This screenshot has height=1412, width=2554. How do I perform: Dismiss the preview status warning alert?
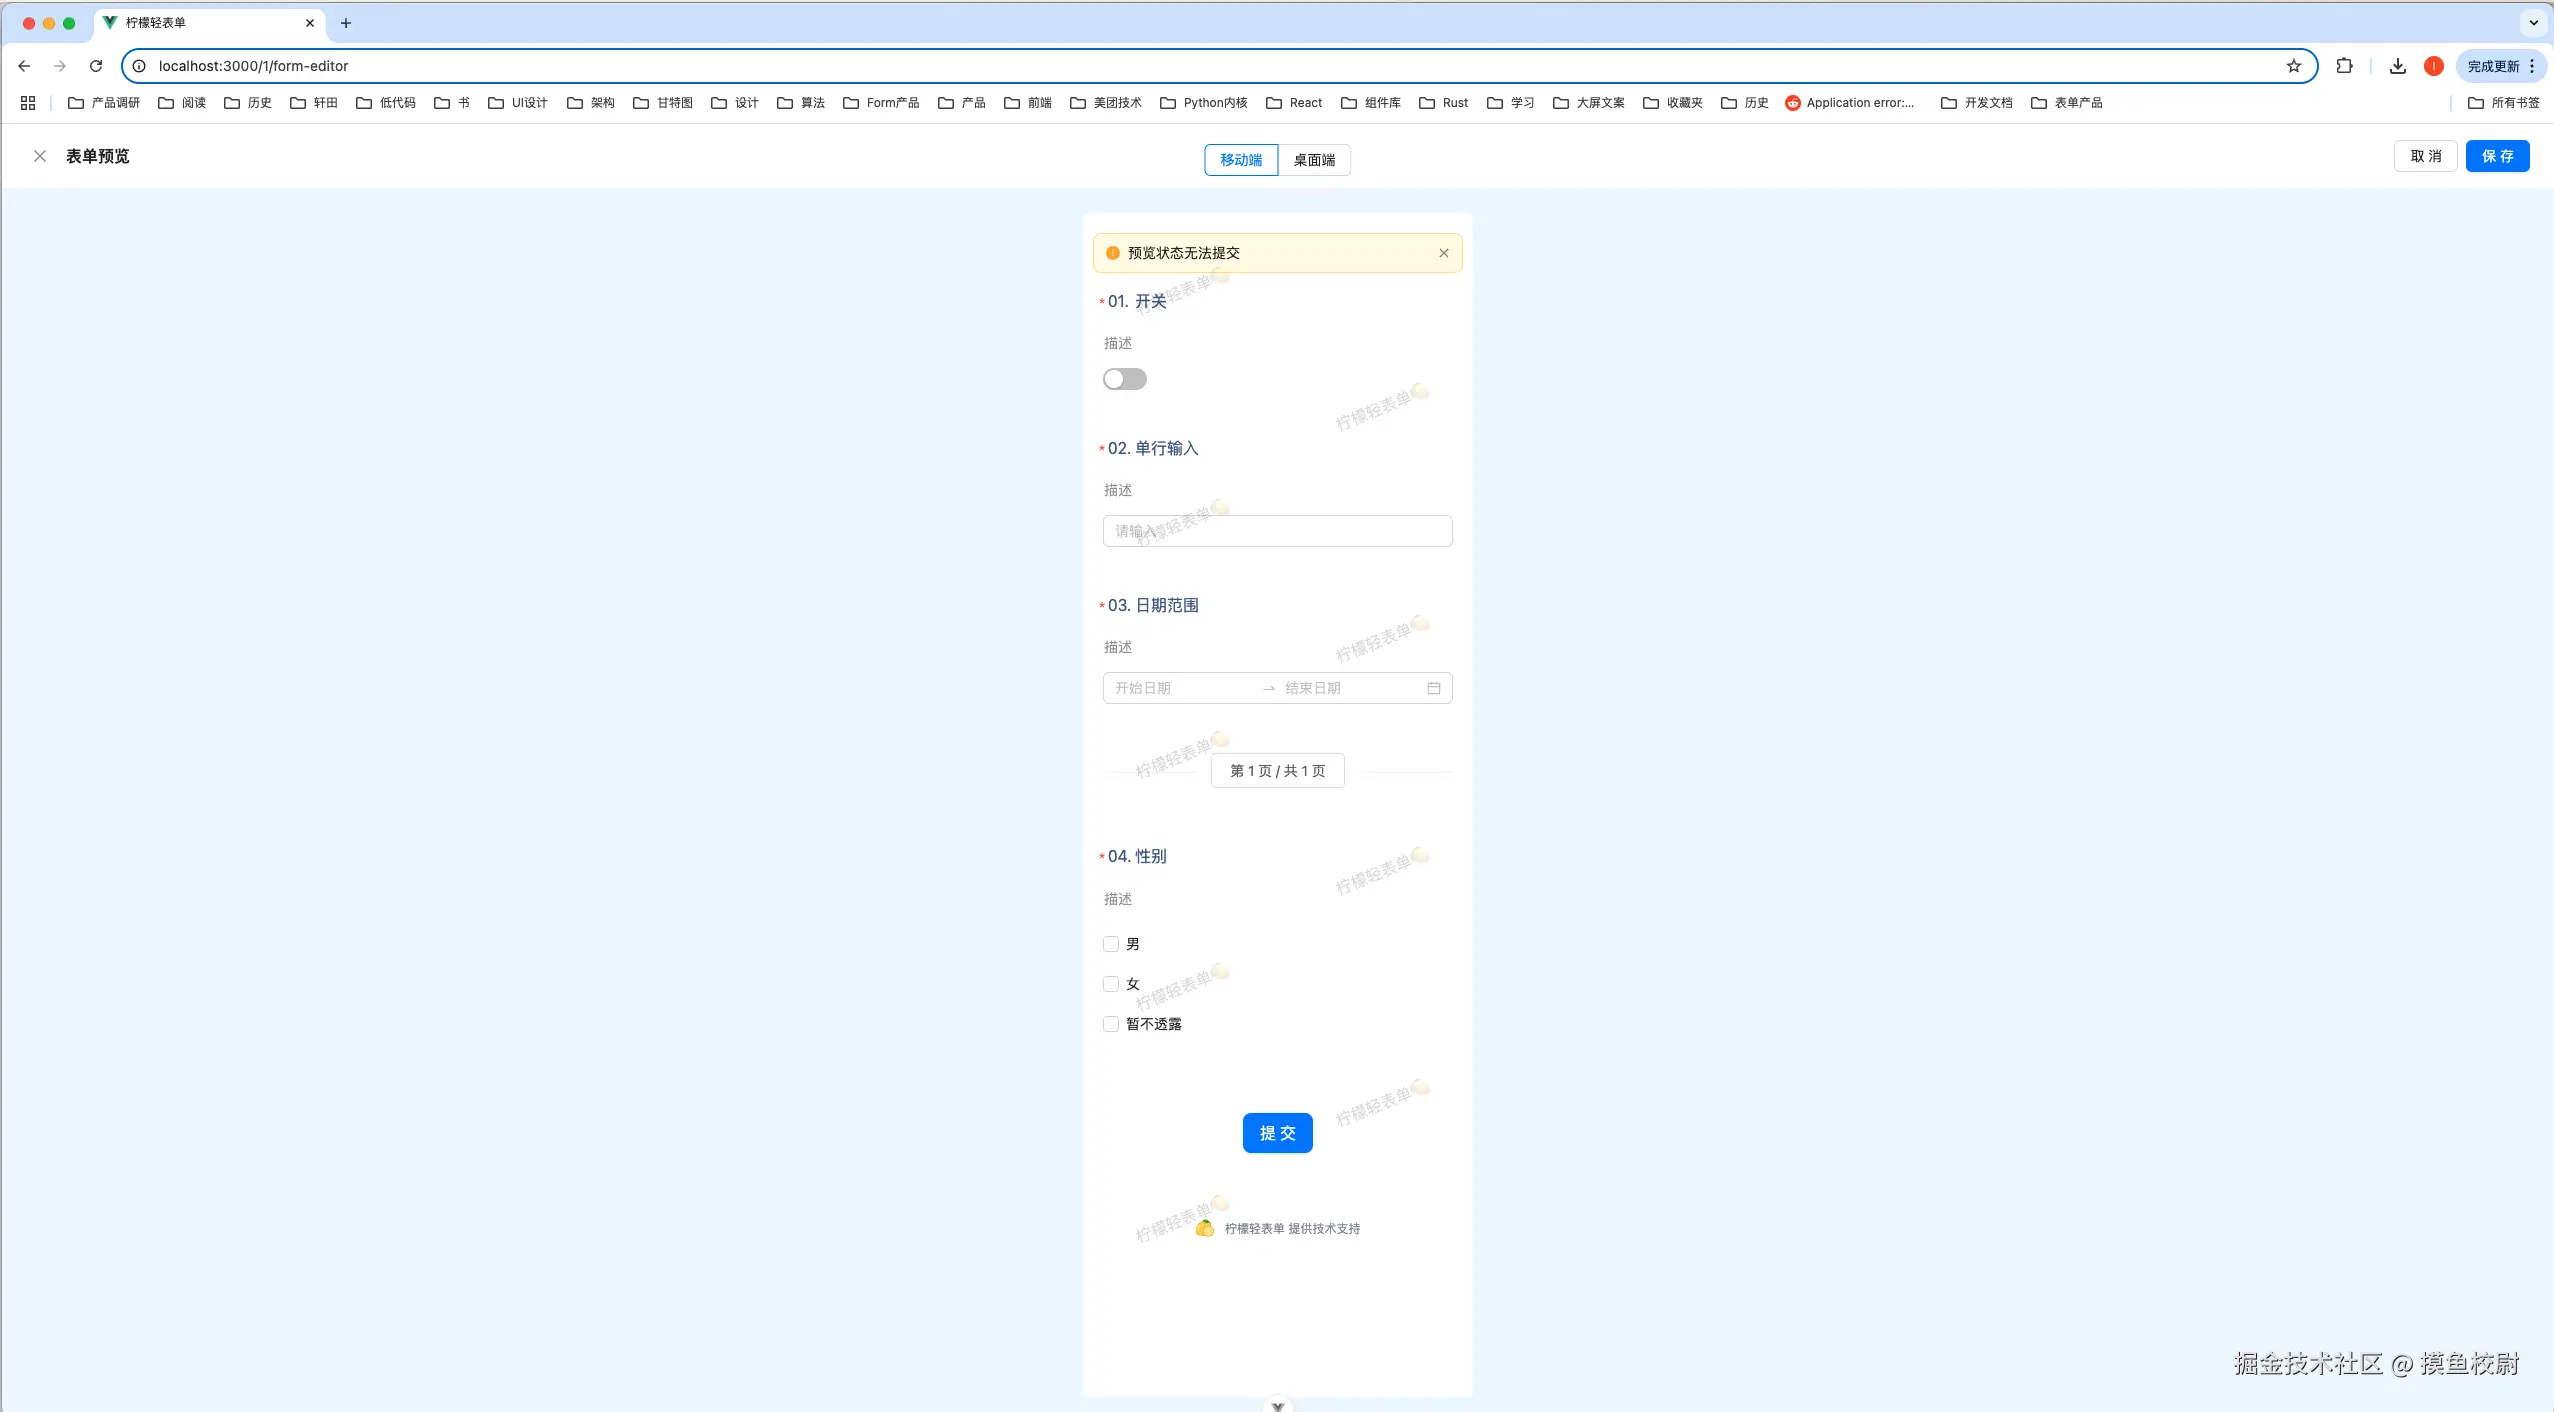(x=1443, y=253)
